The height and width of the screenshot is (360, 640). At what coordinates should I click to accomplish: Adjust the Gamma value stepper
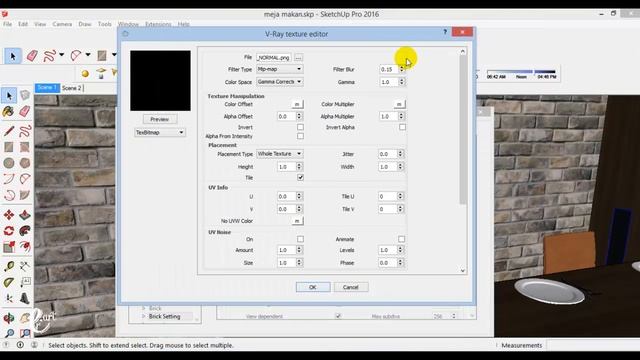[402, 82]
